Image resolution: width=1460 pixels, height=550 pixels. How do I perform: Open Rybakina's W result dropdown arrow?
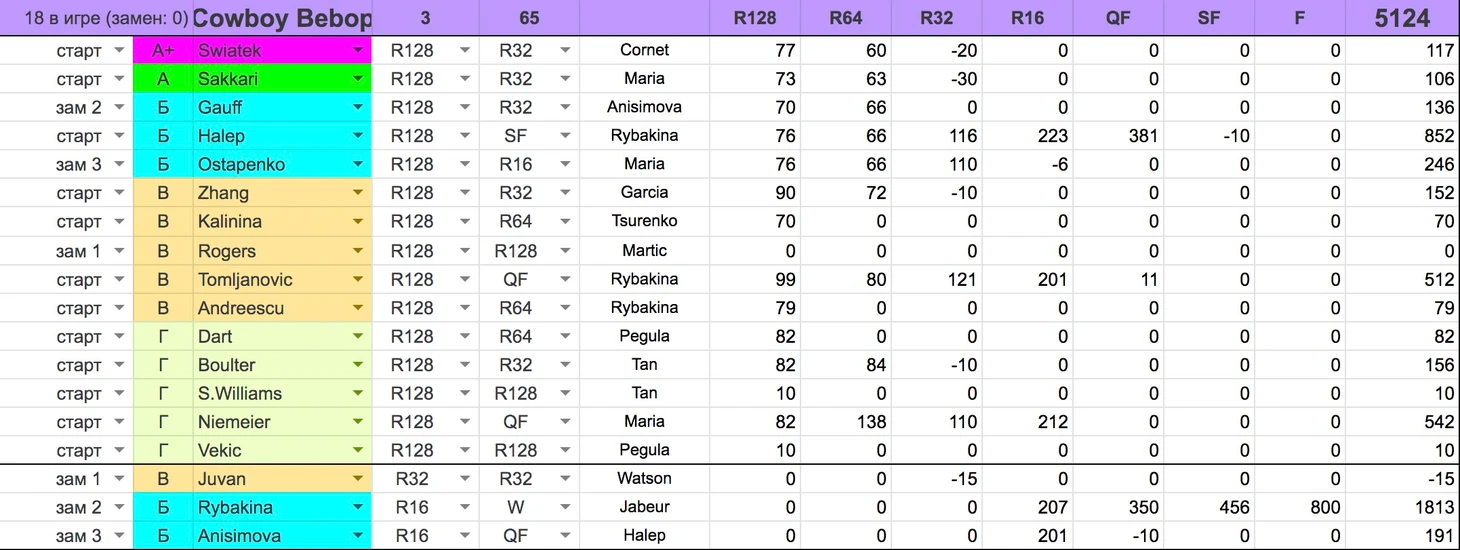(x=565, y=507)
